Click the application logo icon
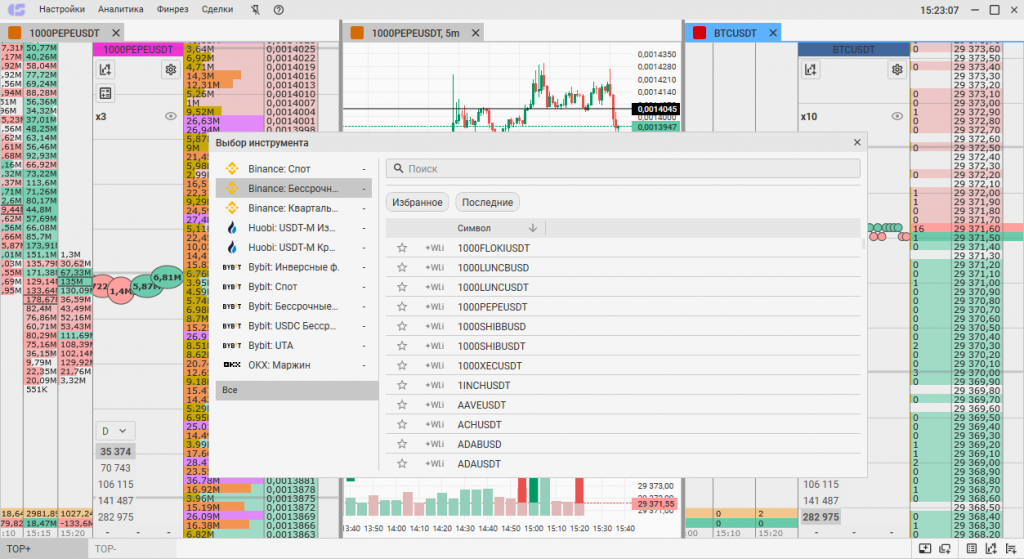Viewport: 1024px width, 559px height. point(16,9)
